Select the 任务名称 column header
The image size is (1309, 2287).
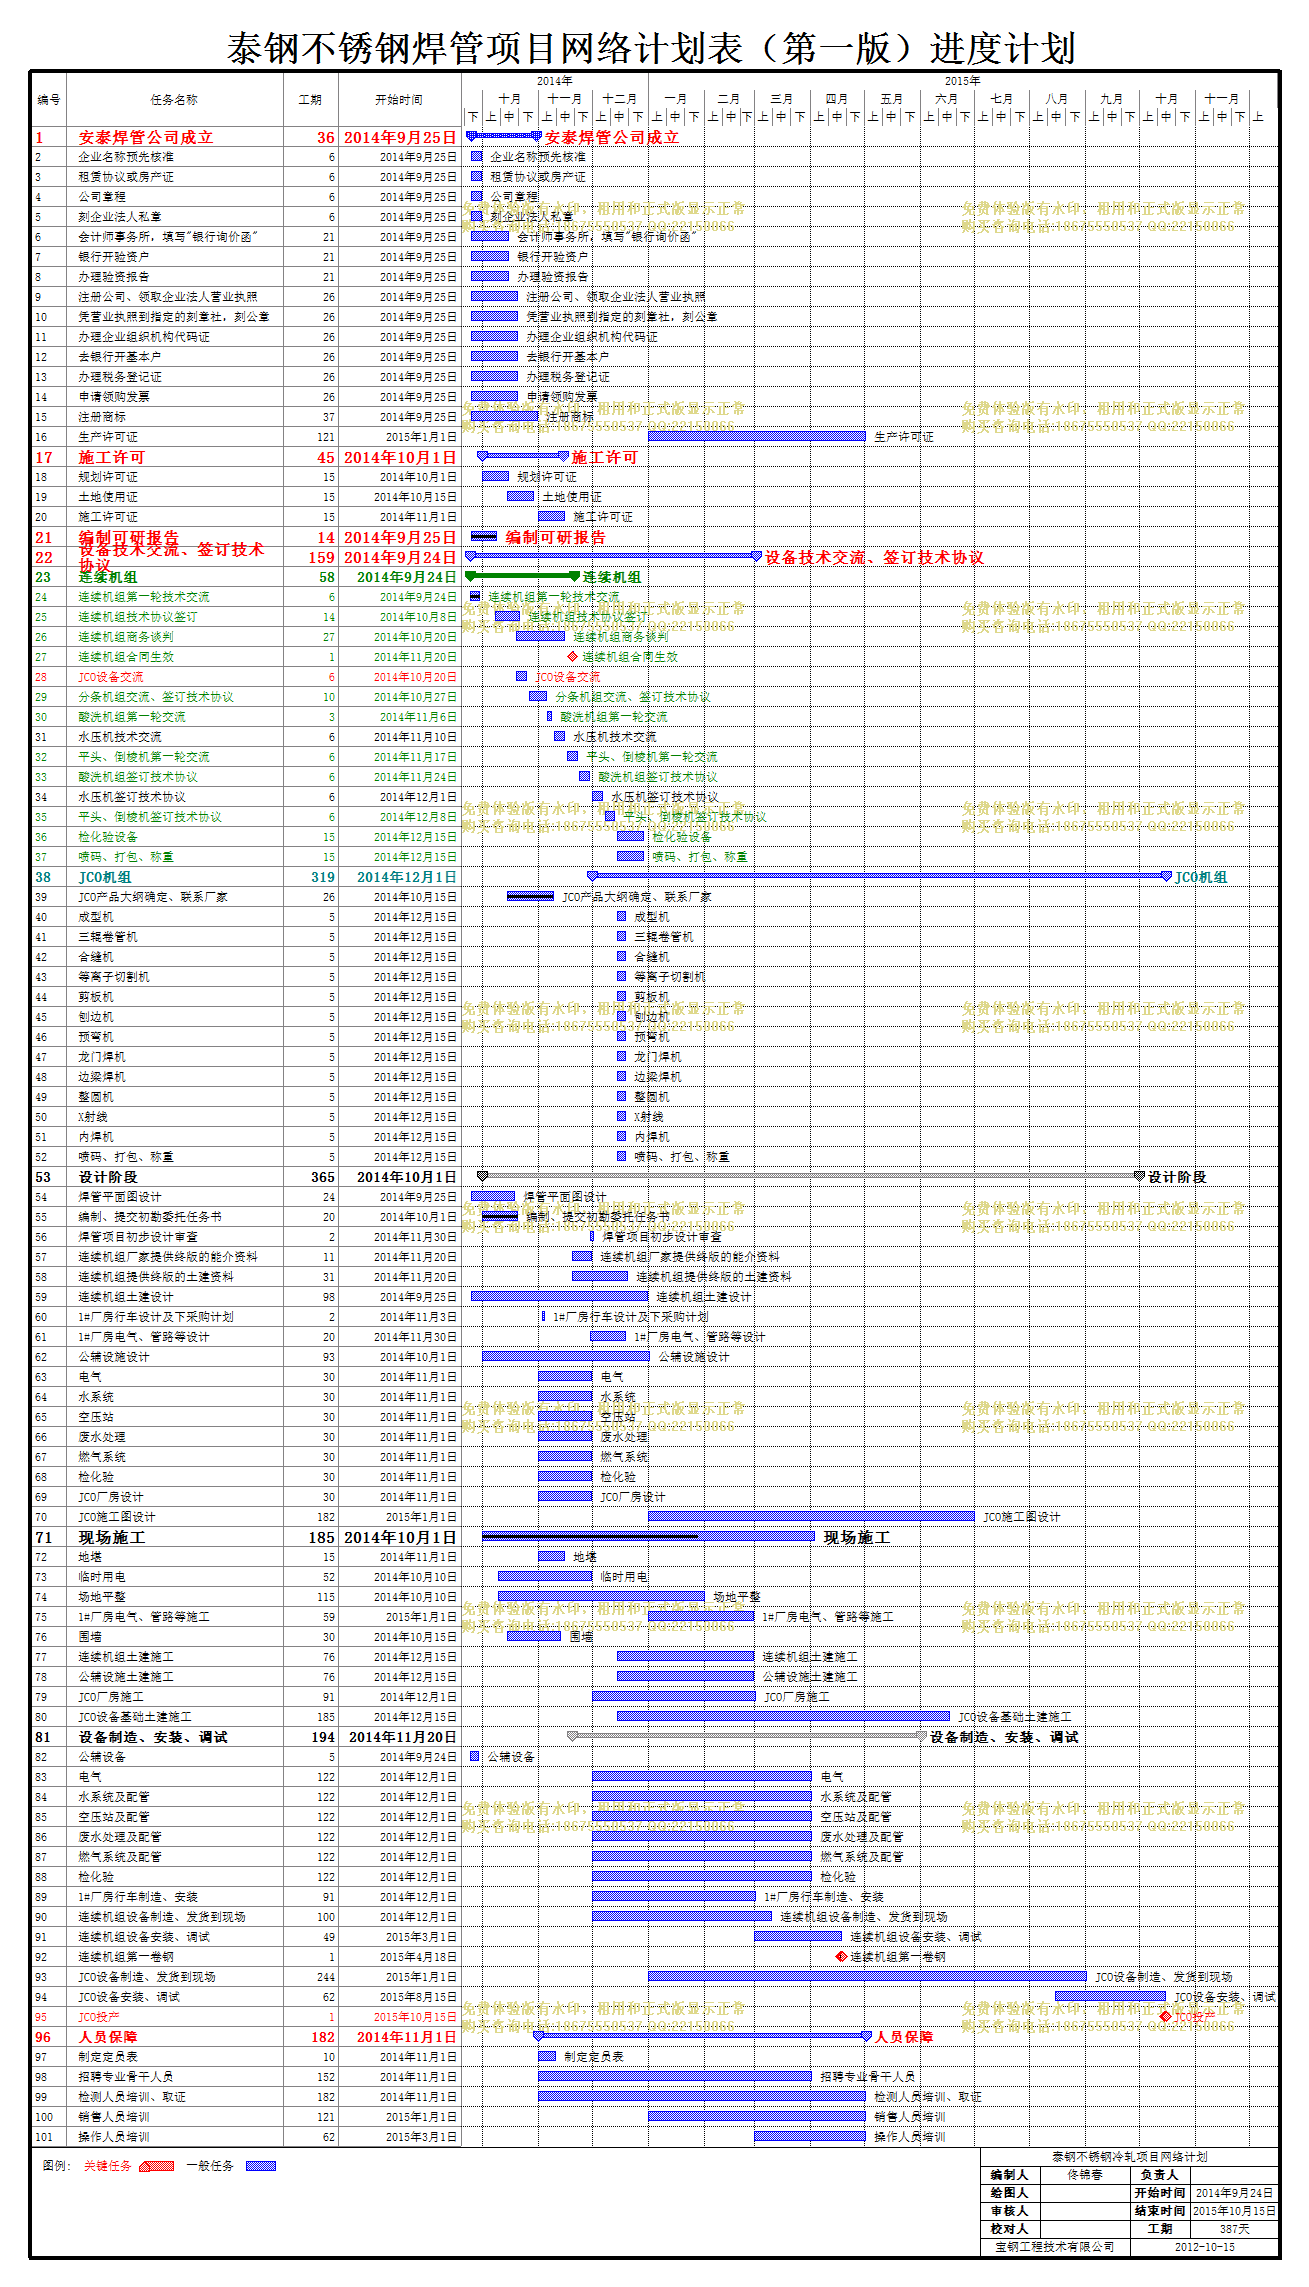pos(174,100)
